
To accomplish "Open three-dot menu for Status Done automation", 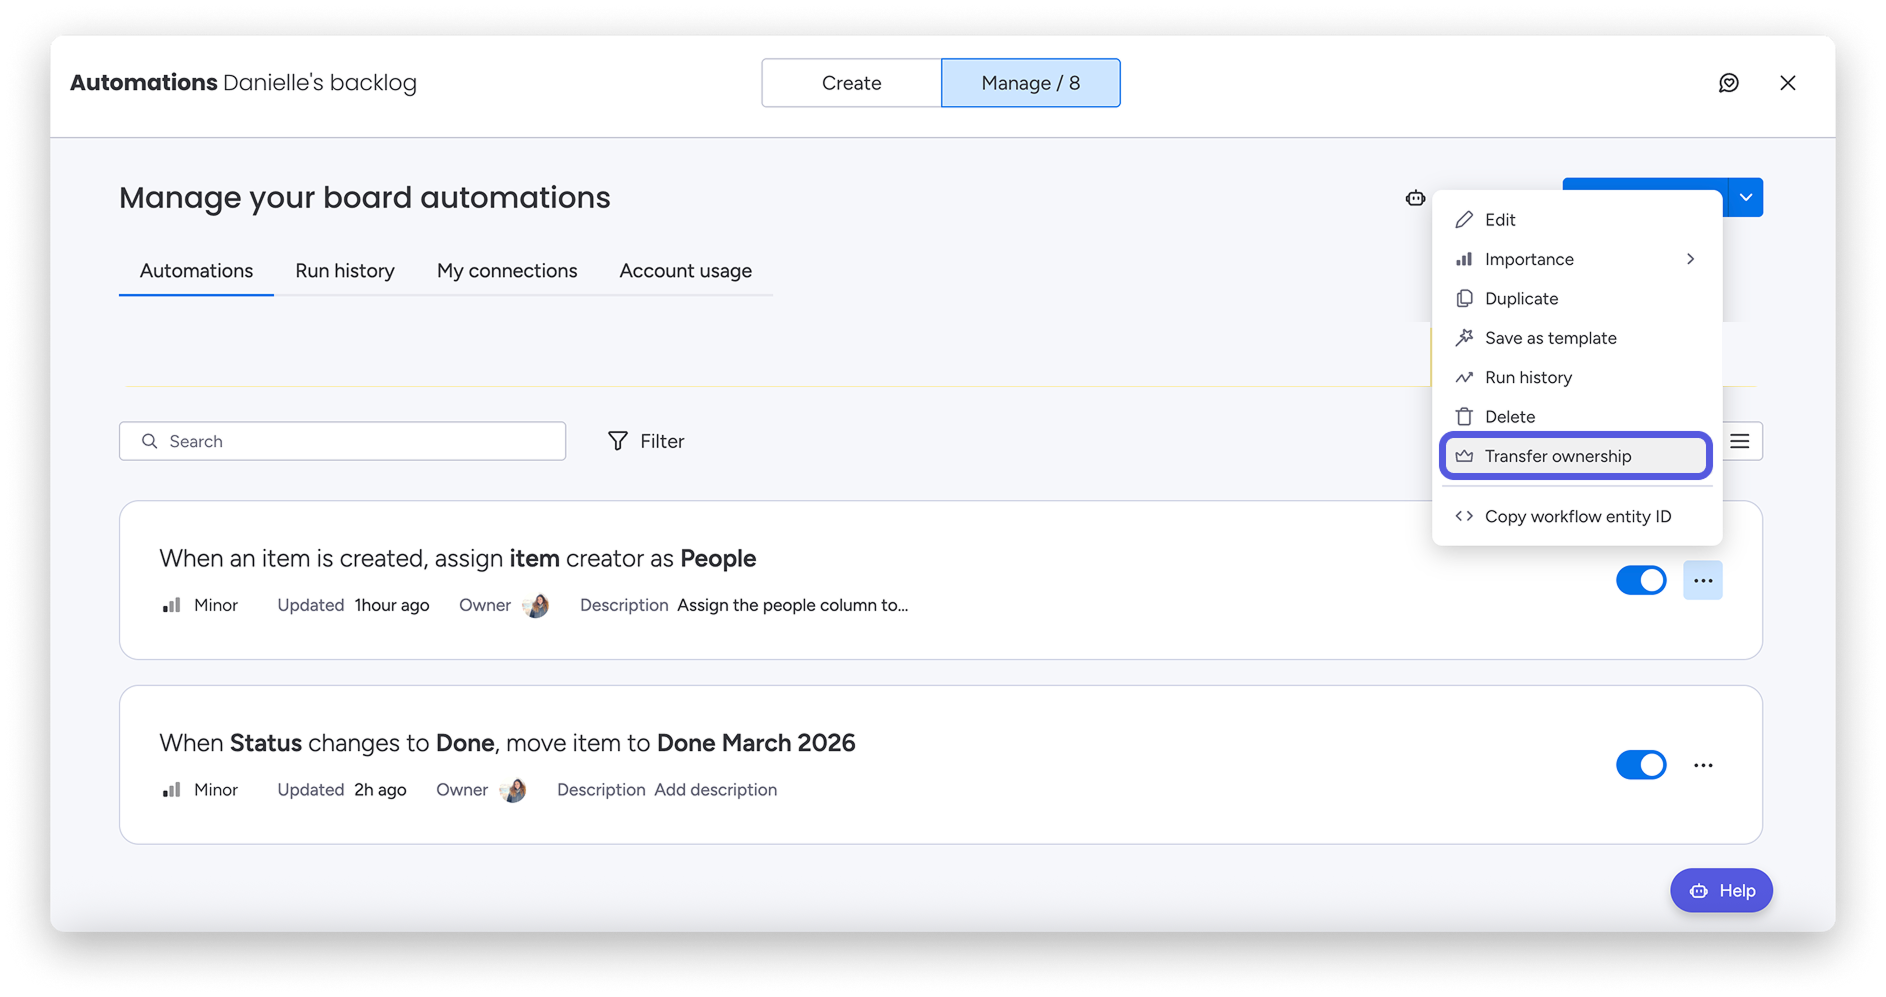I will pos(1702,765).
